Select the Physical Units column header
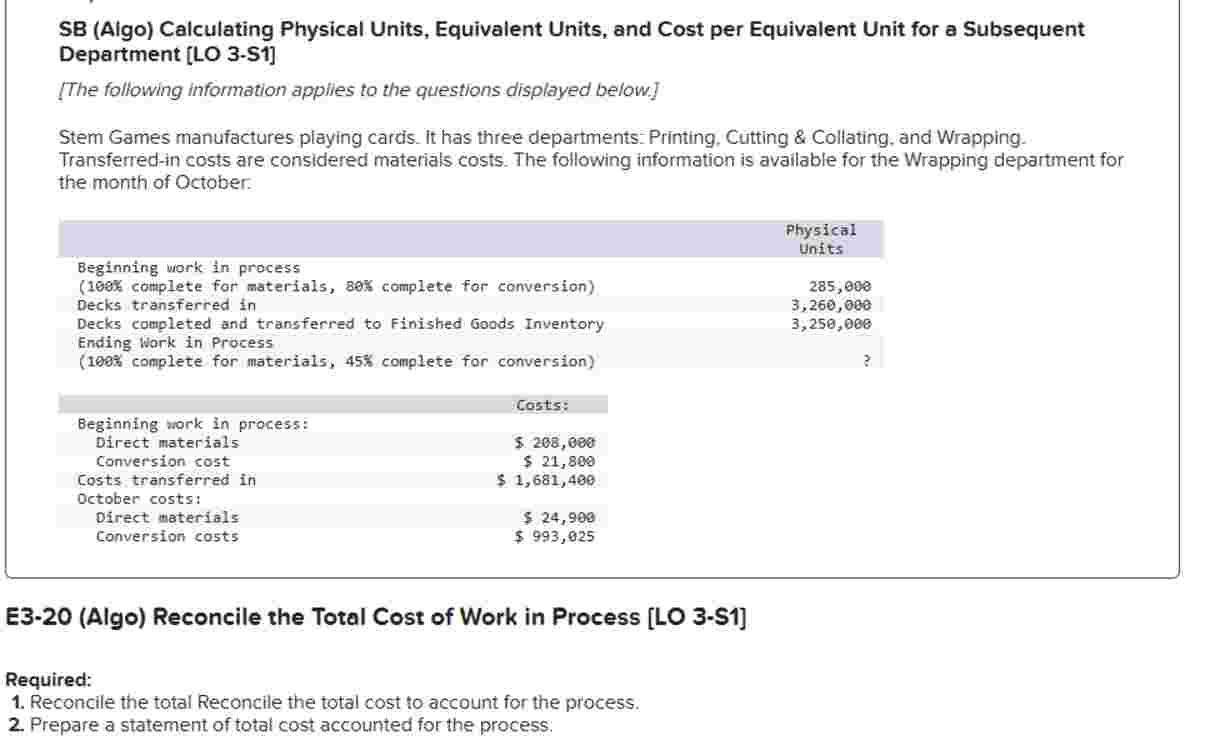The image size is (1227, 745). (819, 236)
